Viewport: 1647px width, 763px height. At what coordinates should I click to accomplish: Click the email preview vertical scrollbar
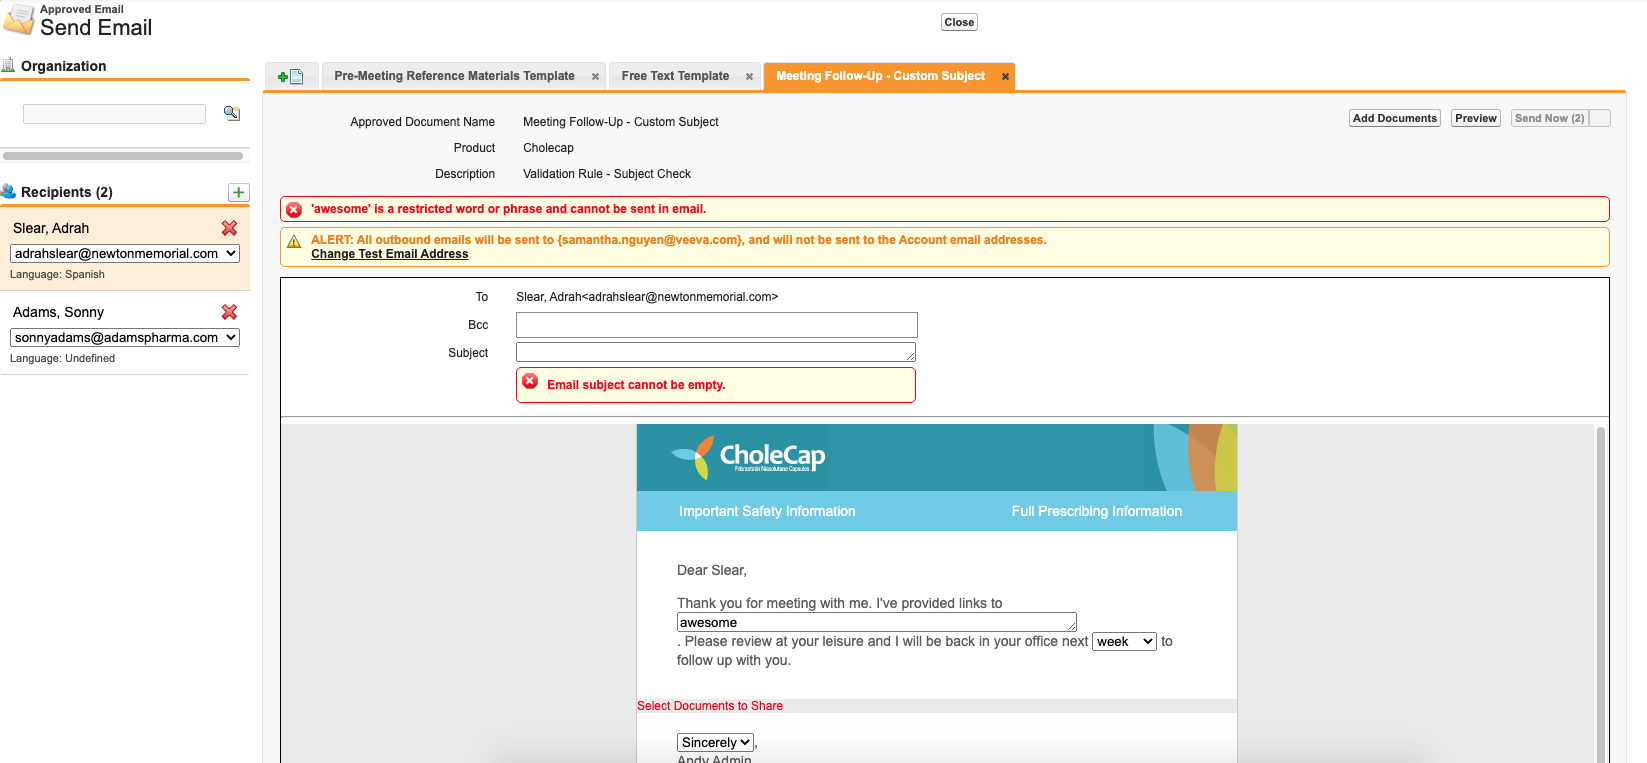tap(1600, 590)
